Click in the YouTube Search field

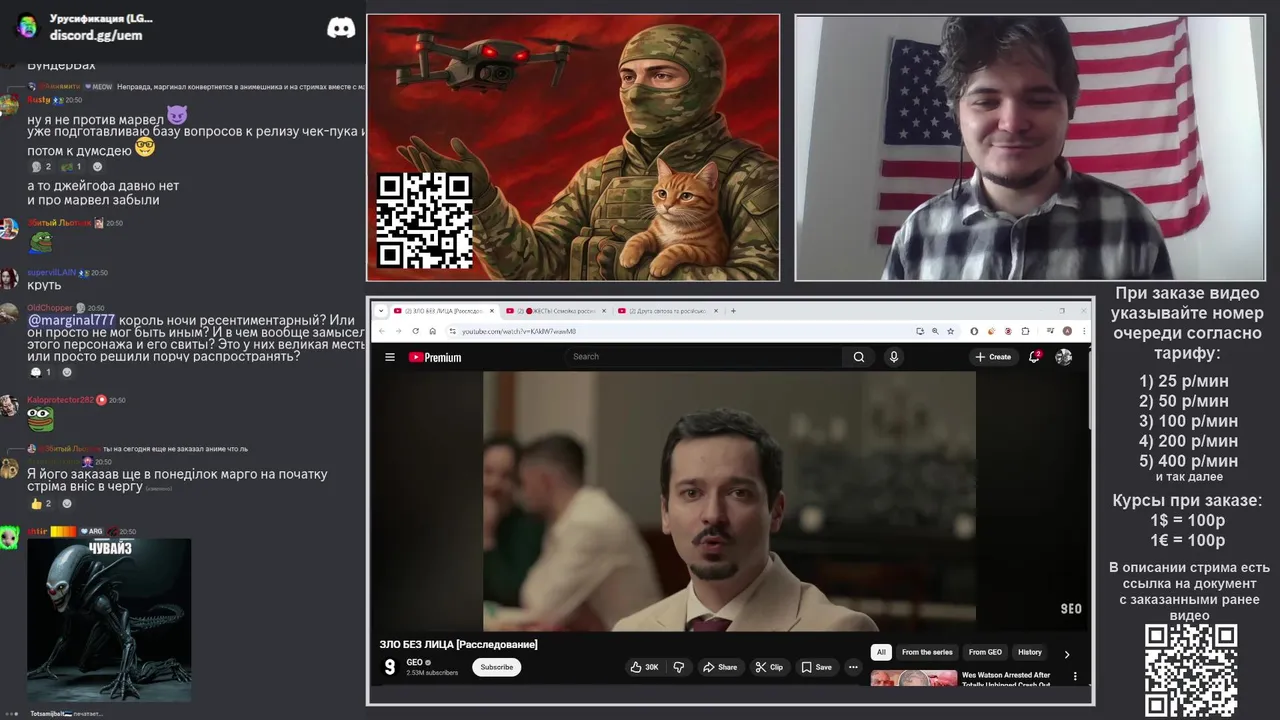(705, 357)
